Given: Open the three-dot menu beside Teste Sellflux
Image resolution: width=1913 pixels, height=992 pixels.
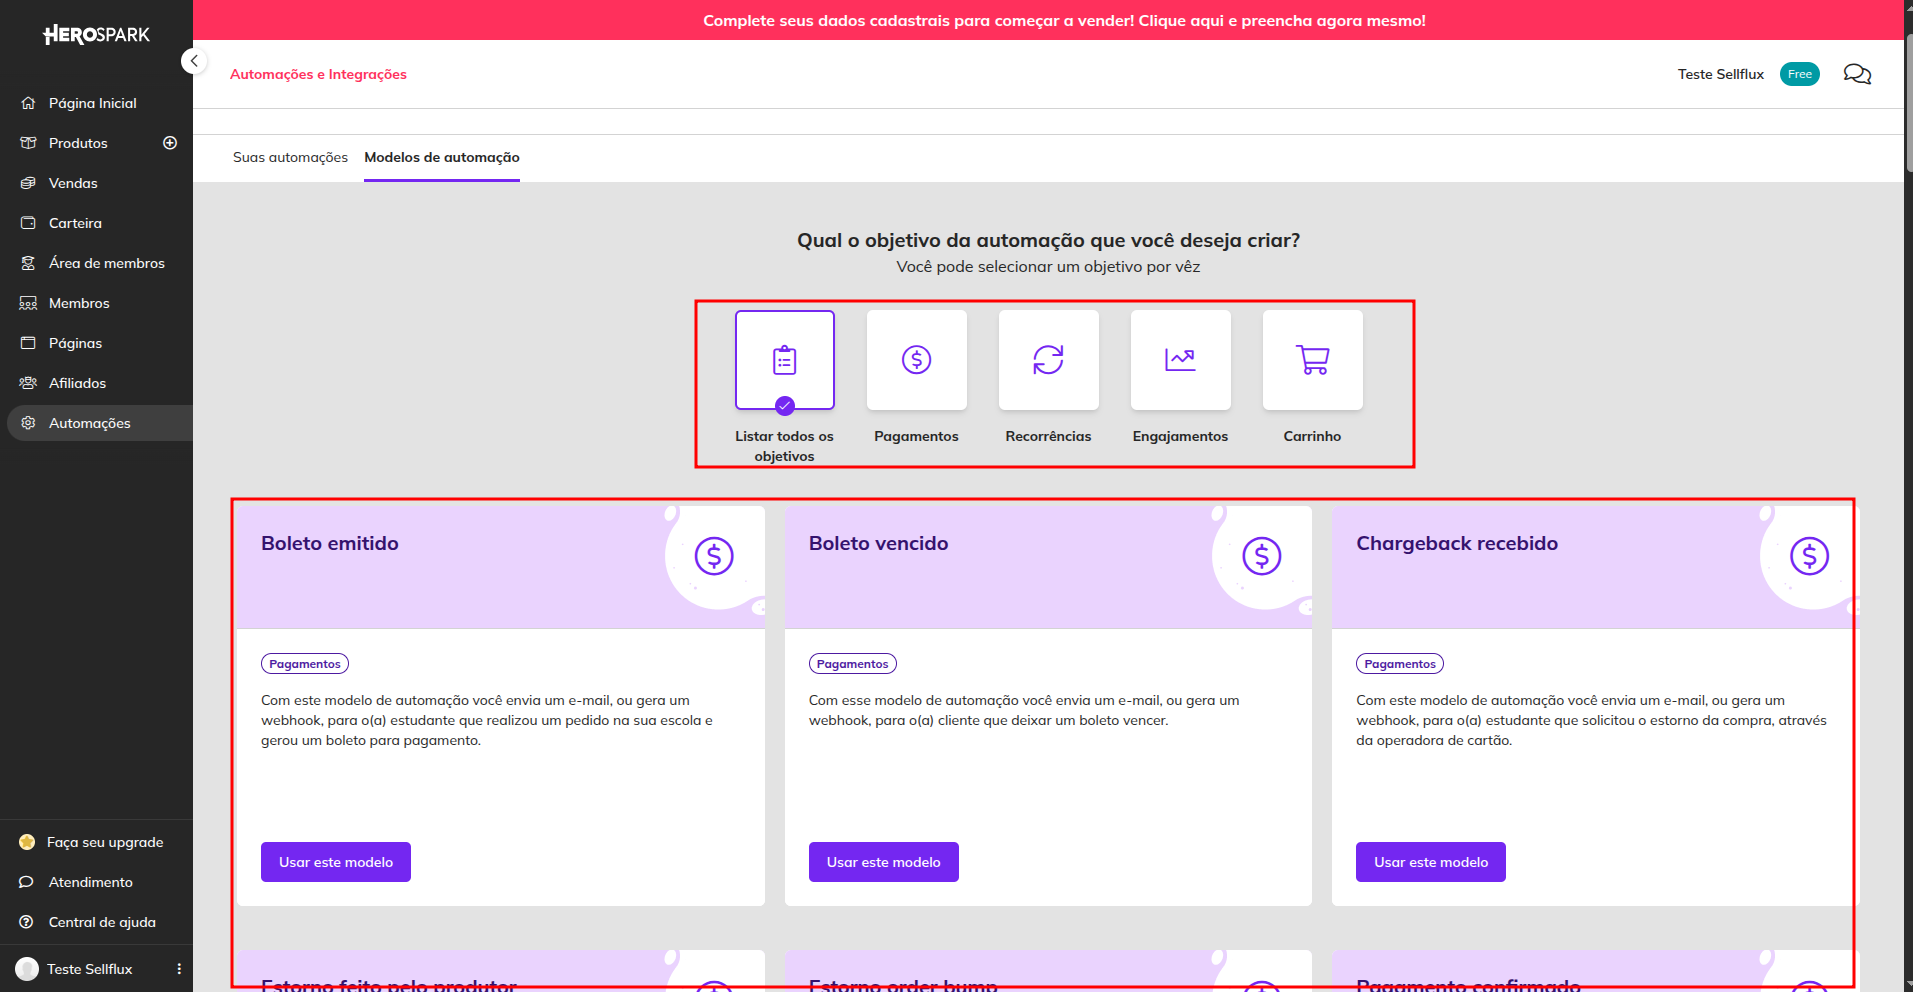Looking at the screenshot, I should 179,969.
